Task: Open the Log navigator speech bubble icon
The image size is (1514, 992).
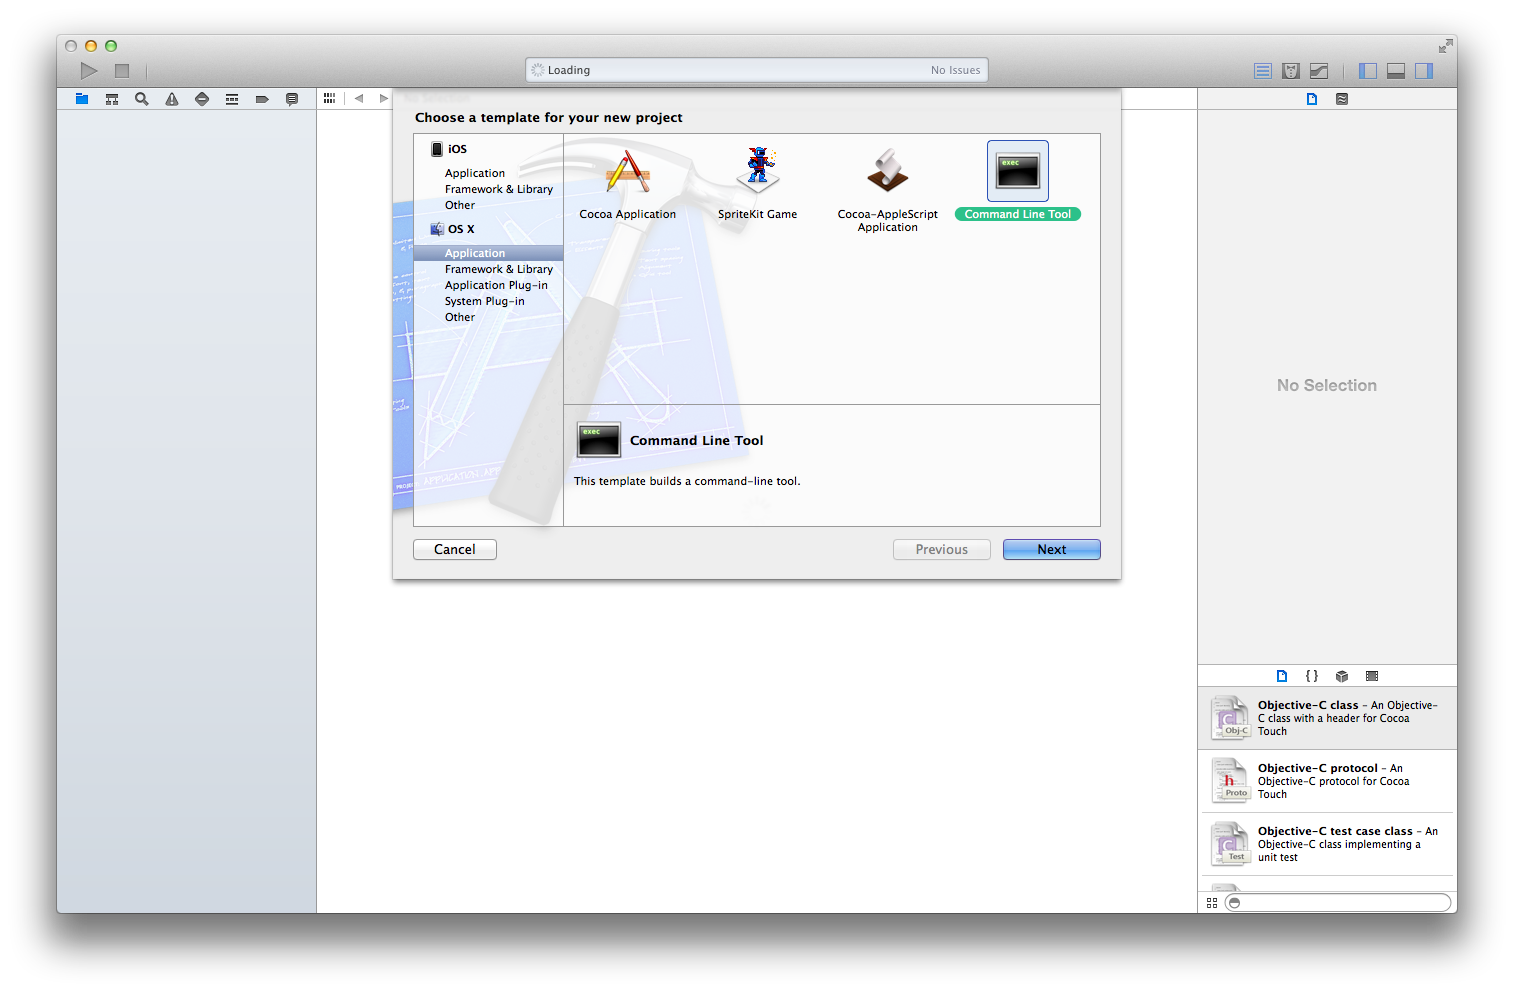Action: click(292, 99)
